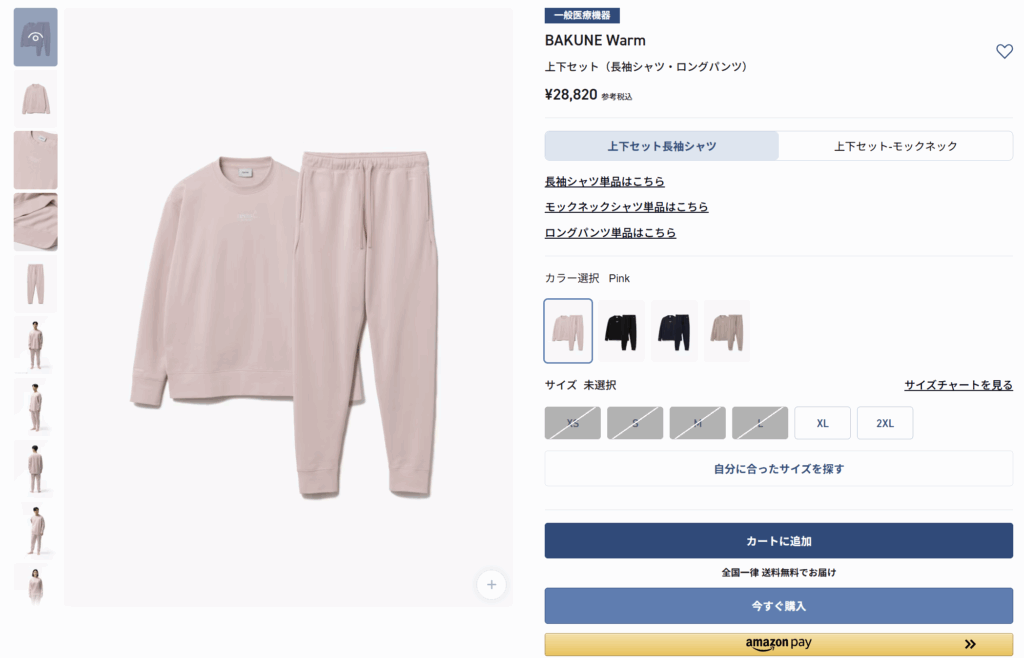
Task: Choose the black set color swatch
Action: [x=621, y=331]
